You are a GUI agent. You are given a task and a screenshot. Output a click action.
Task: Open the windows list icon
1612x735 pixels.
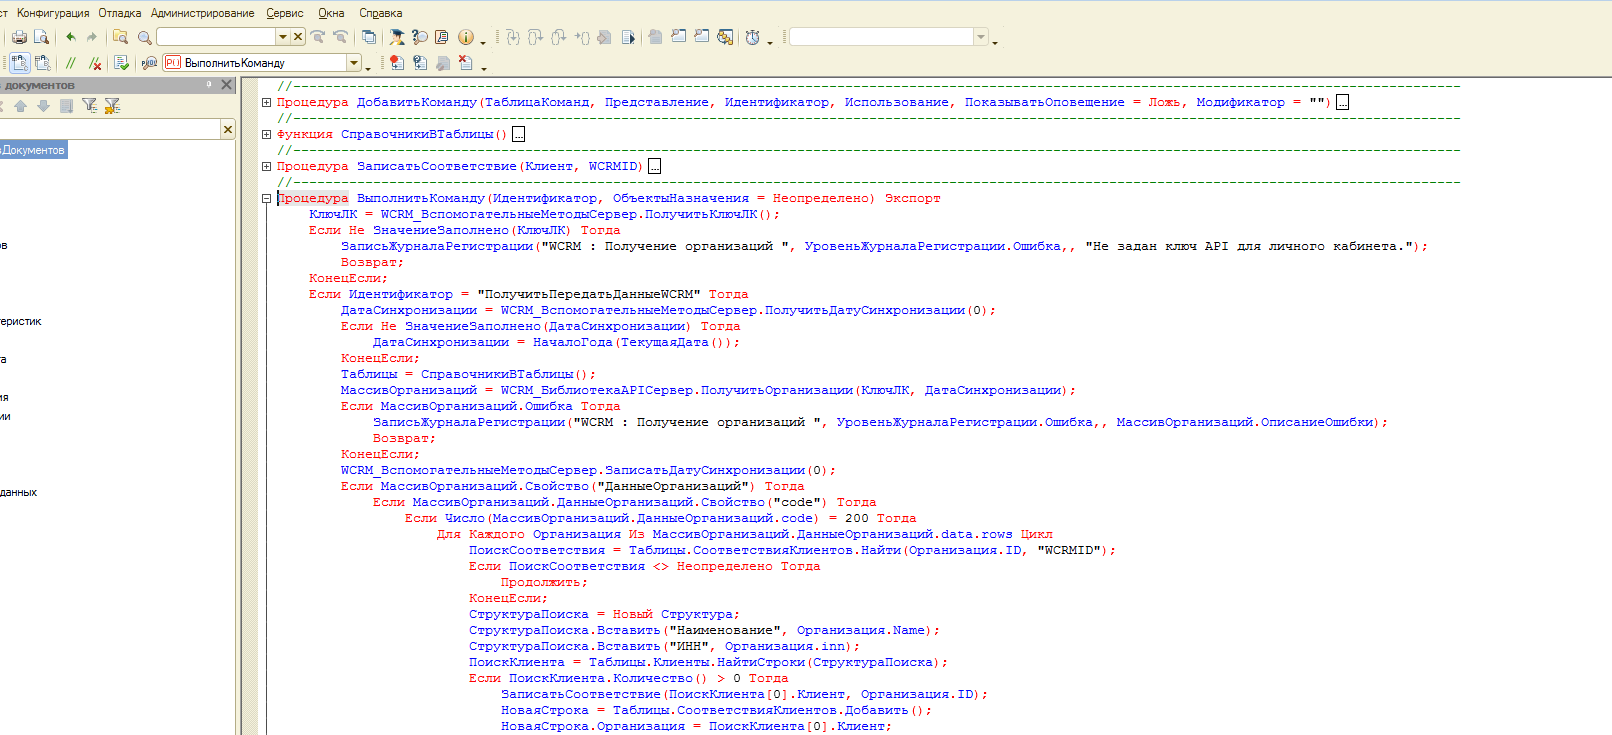click(x=368, y=37)
